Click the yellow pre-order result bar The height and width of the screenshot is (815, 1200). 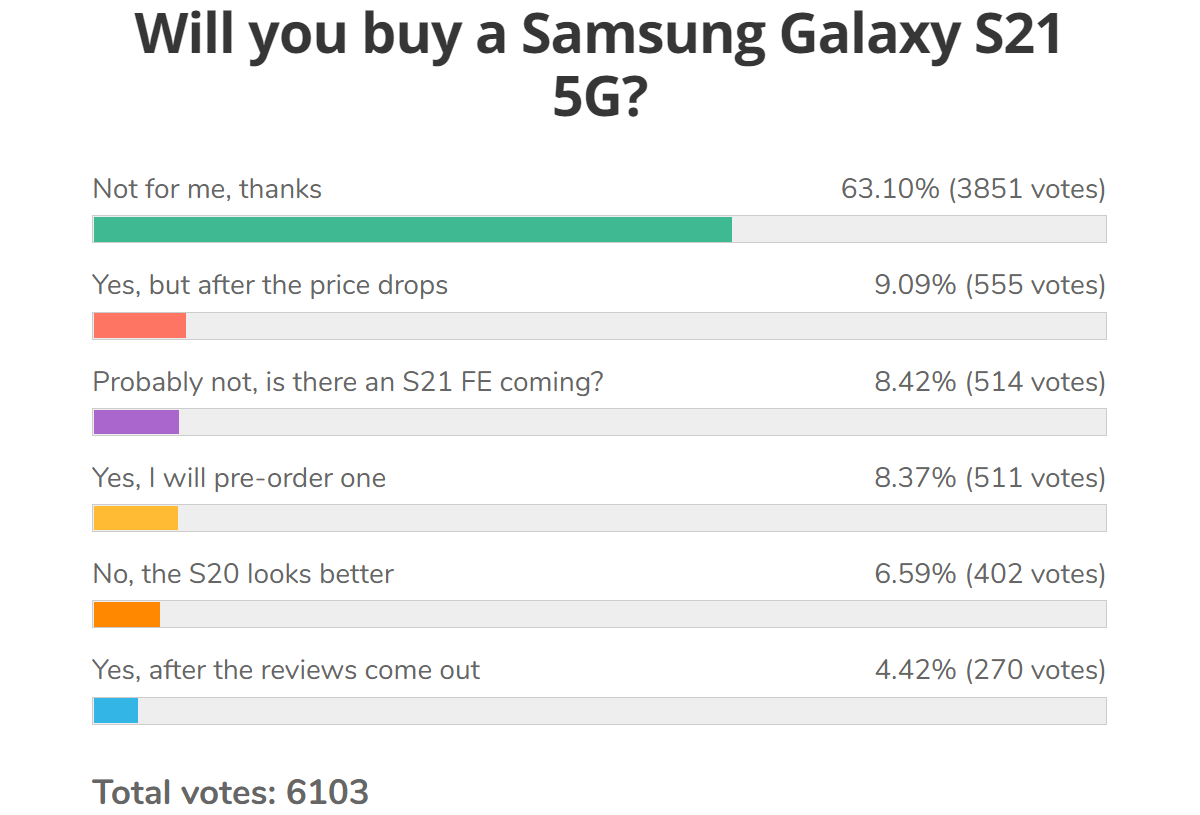tap(136, 518)
